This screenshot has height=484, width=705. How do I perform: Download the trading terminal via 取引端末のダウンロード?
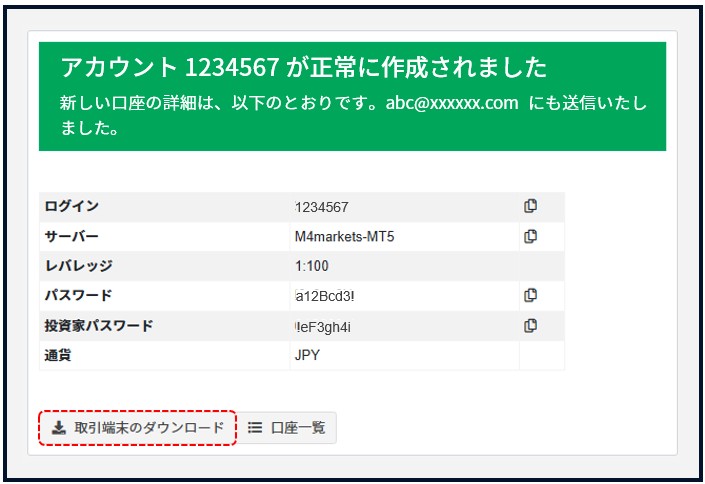click(x=138, y=428)
